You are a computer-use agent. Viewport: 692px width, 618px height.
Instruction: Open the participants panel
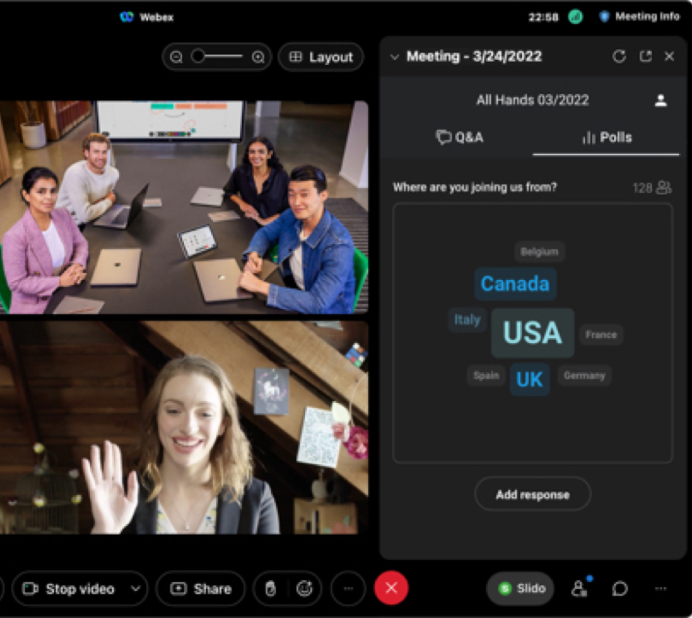click(x=579, y=589)
